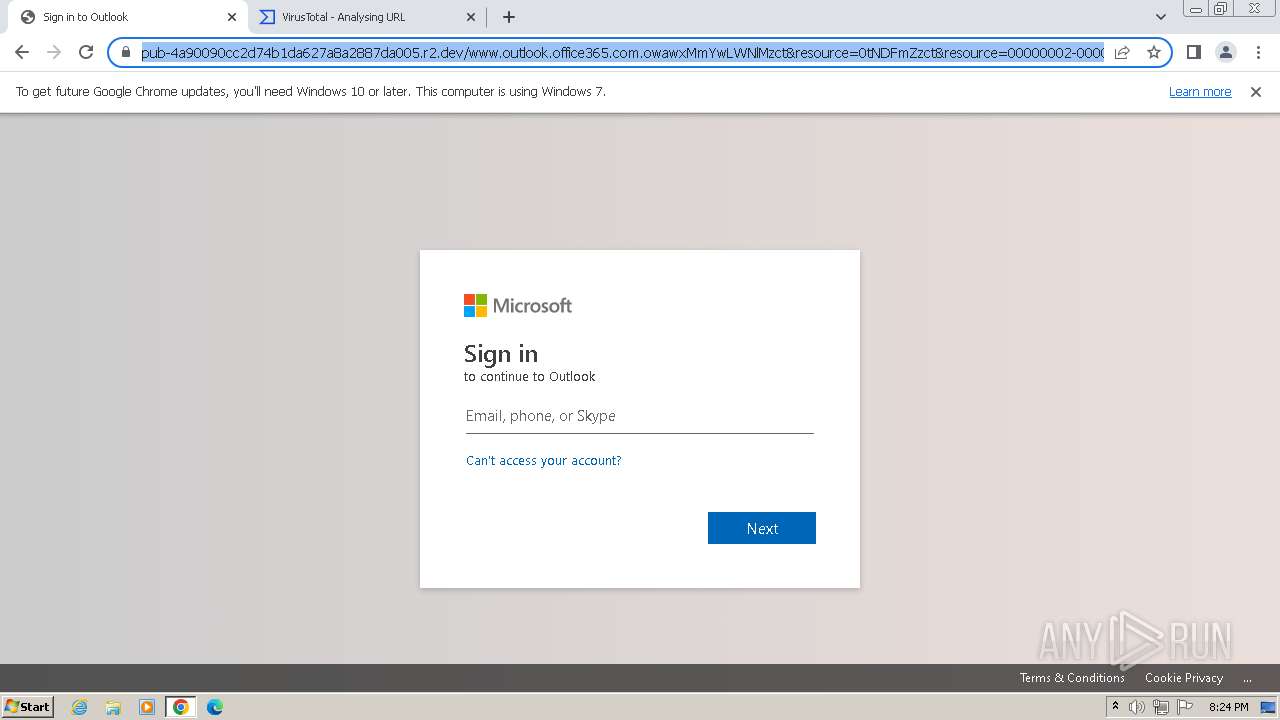Open the Action Center flag icon
Viewport: 1280px width, 720px height.
(1184, 707)
